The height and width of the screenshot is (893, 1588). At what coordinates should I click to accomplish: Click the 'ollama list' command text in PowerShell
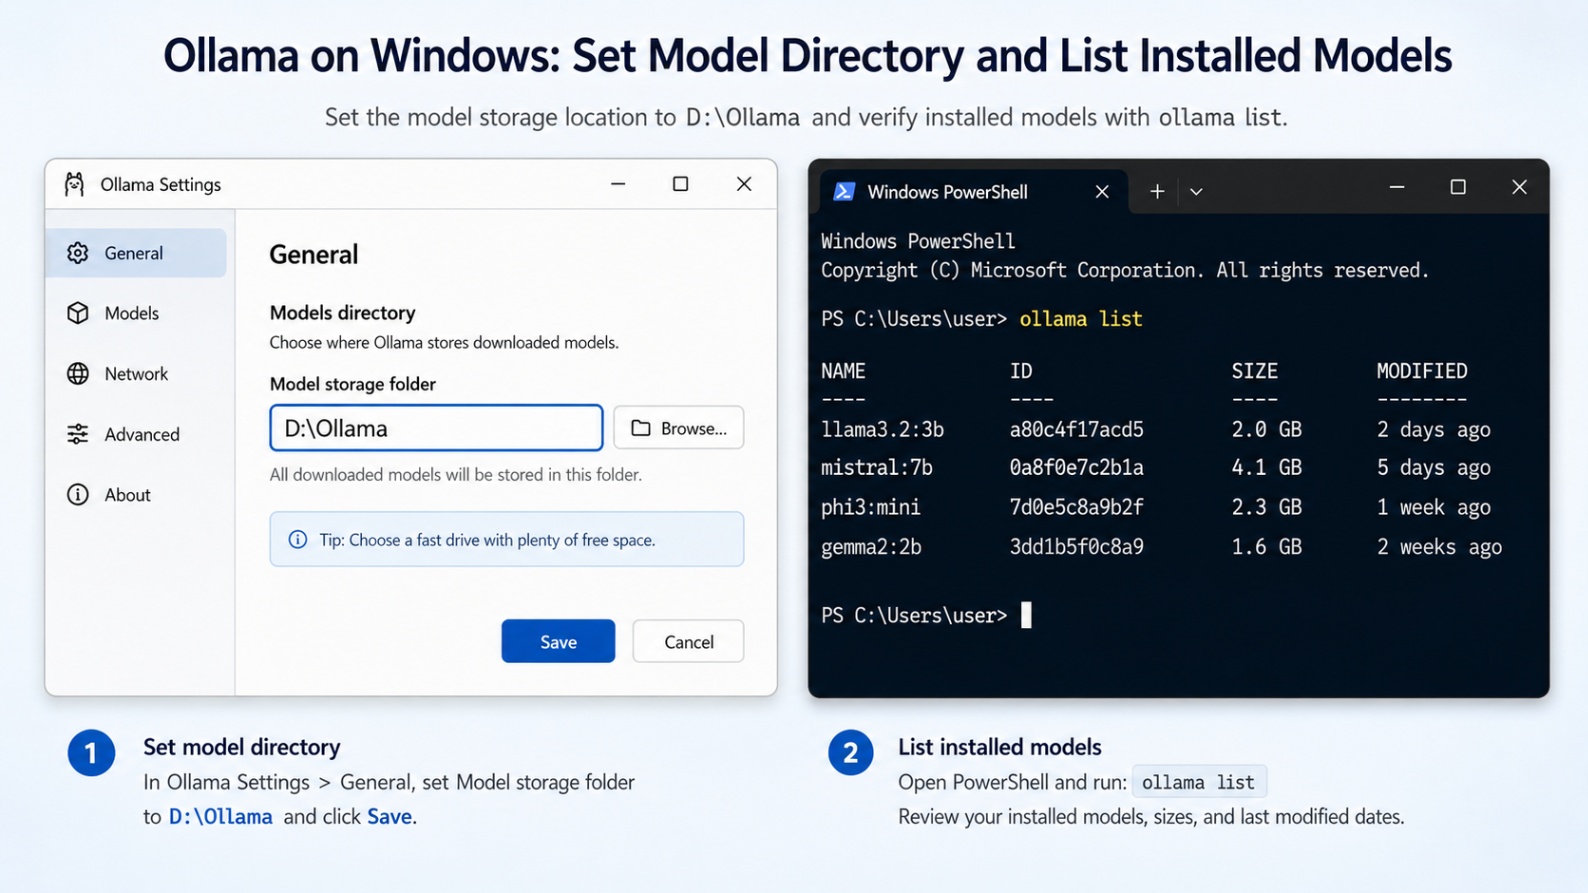coord(1080,319)
